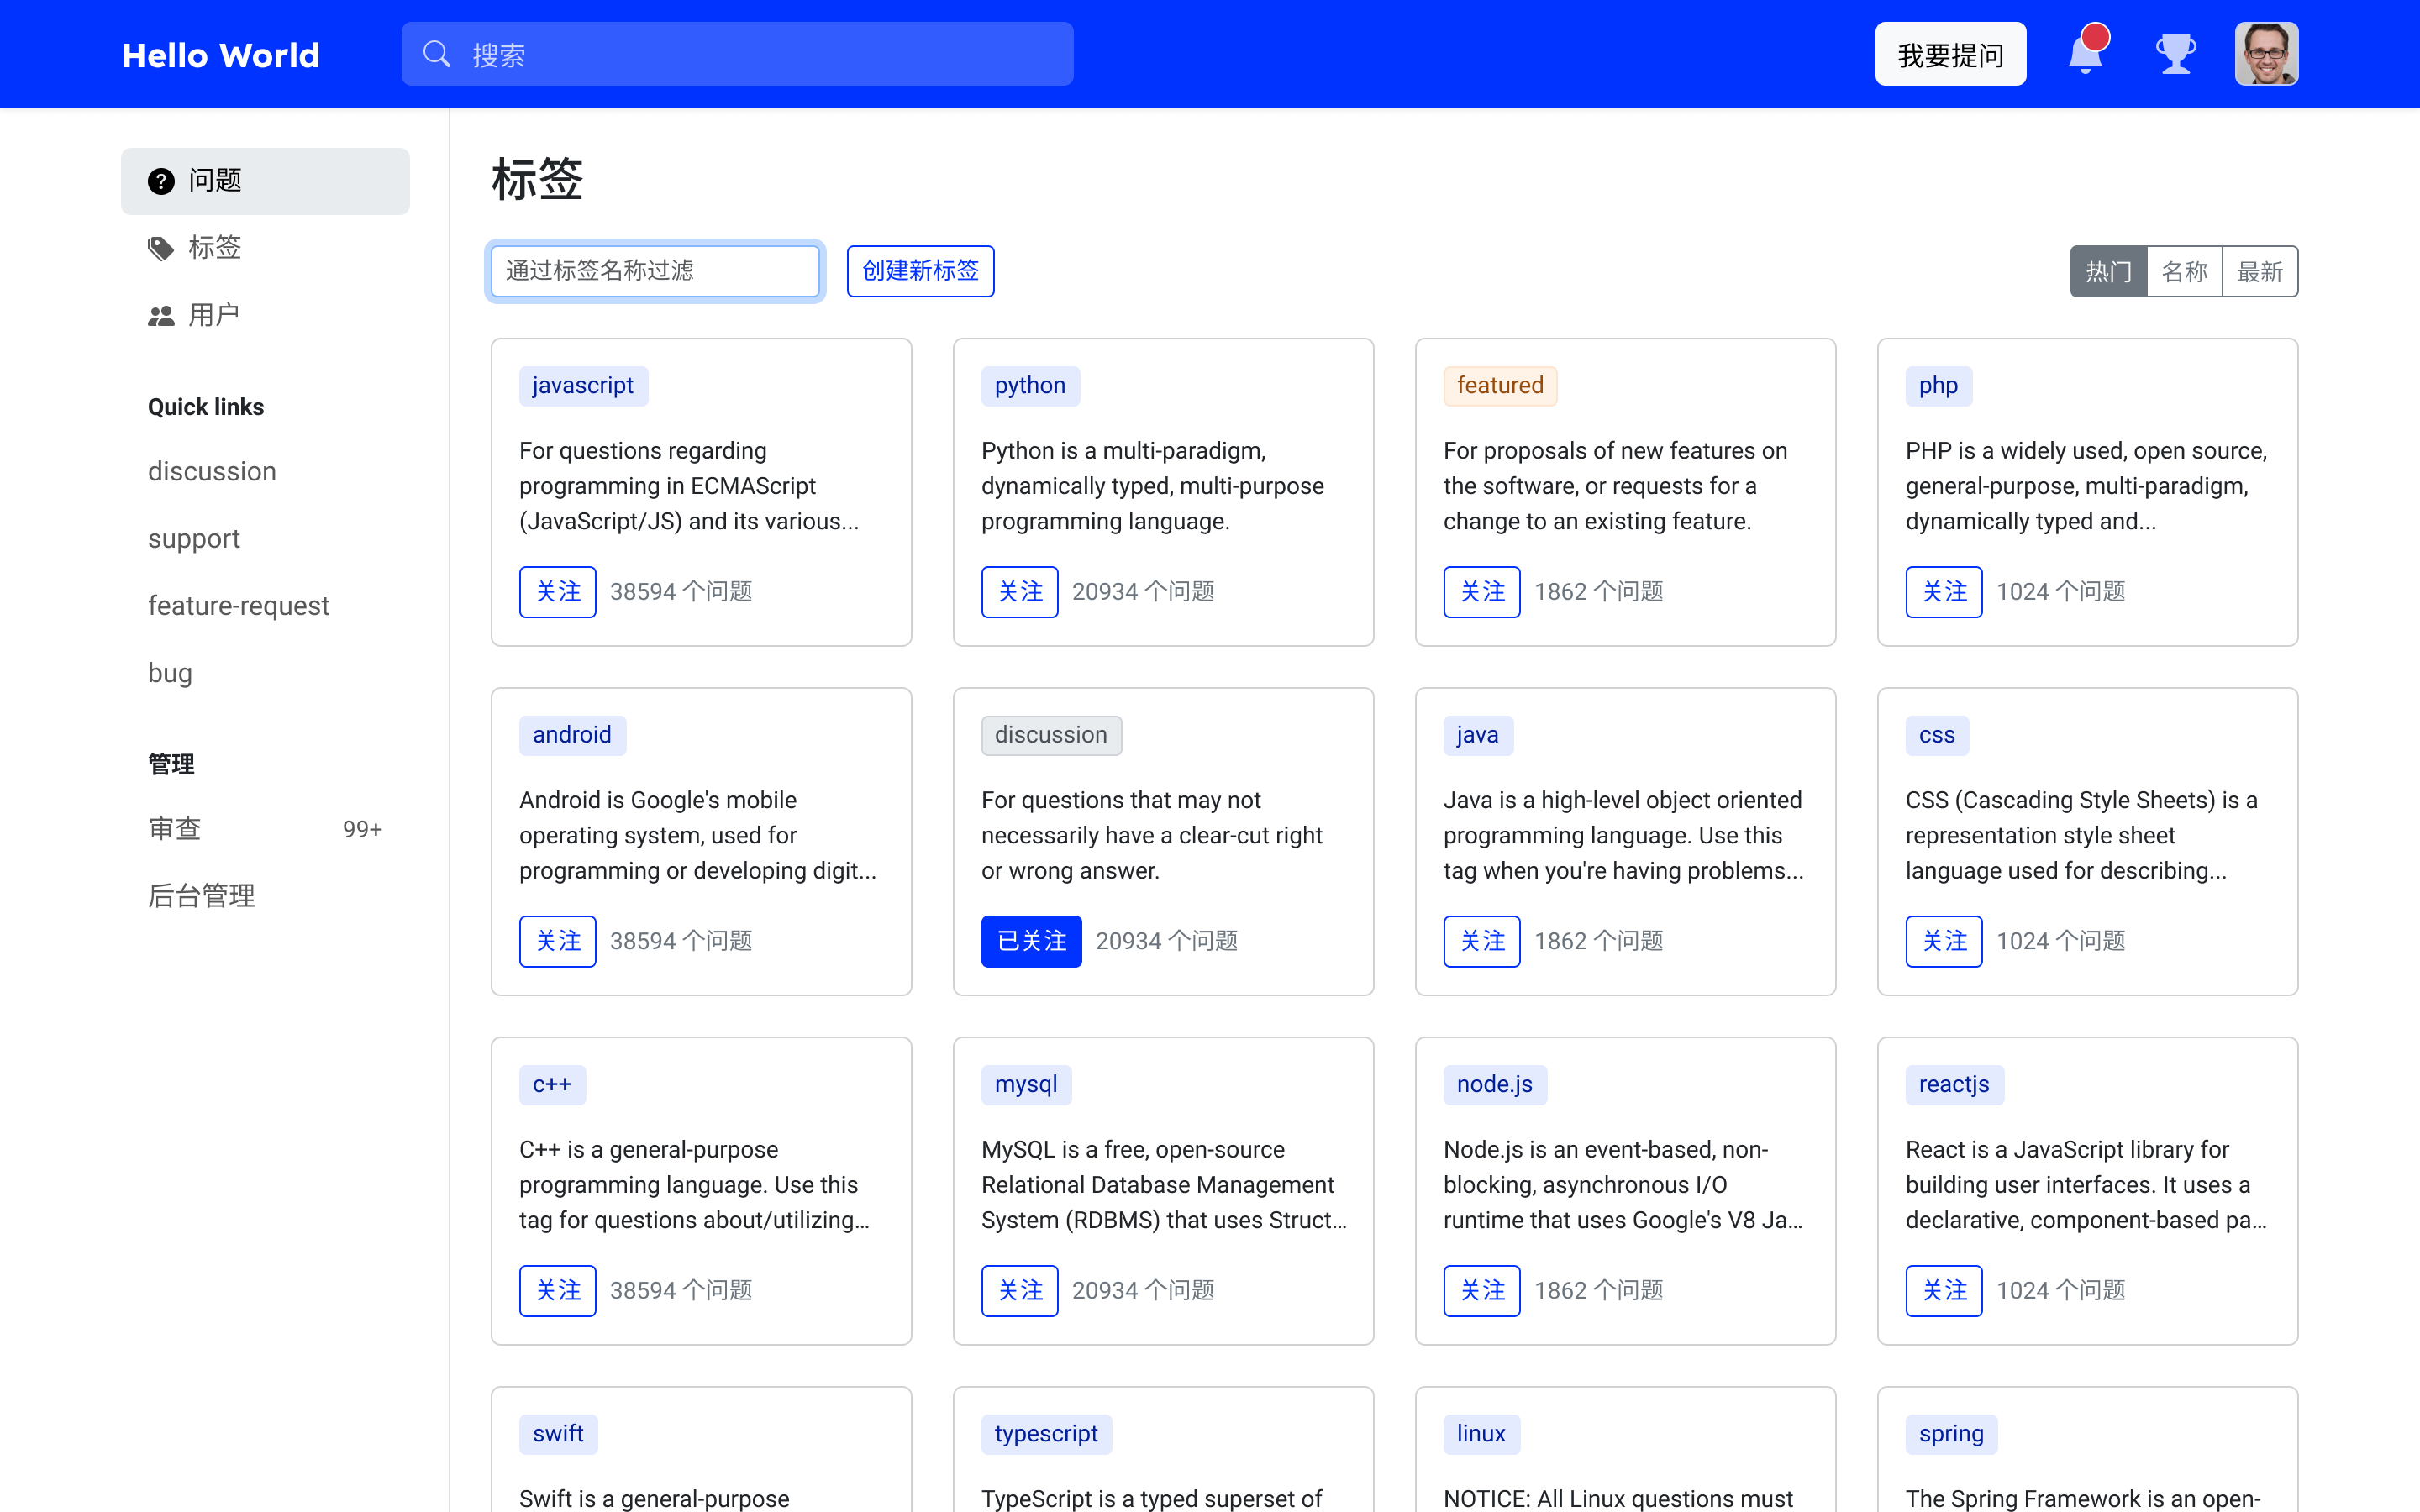Sort tags by 热门

[x=2108, y=271]
